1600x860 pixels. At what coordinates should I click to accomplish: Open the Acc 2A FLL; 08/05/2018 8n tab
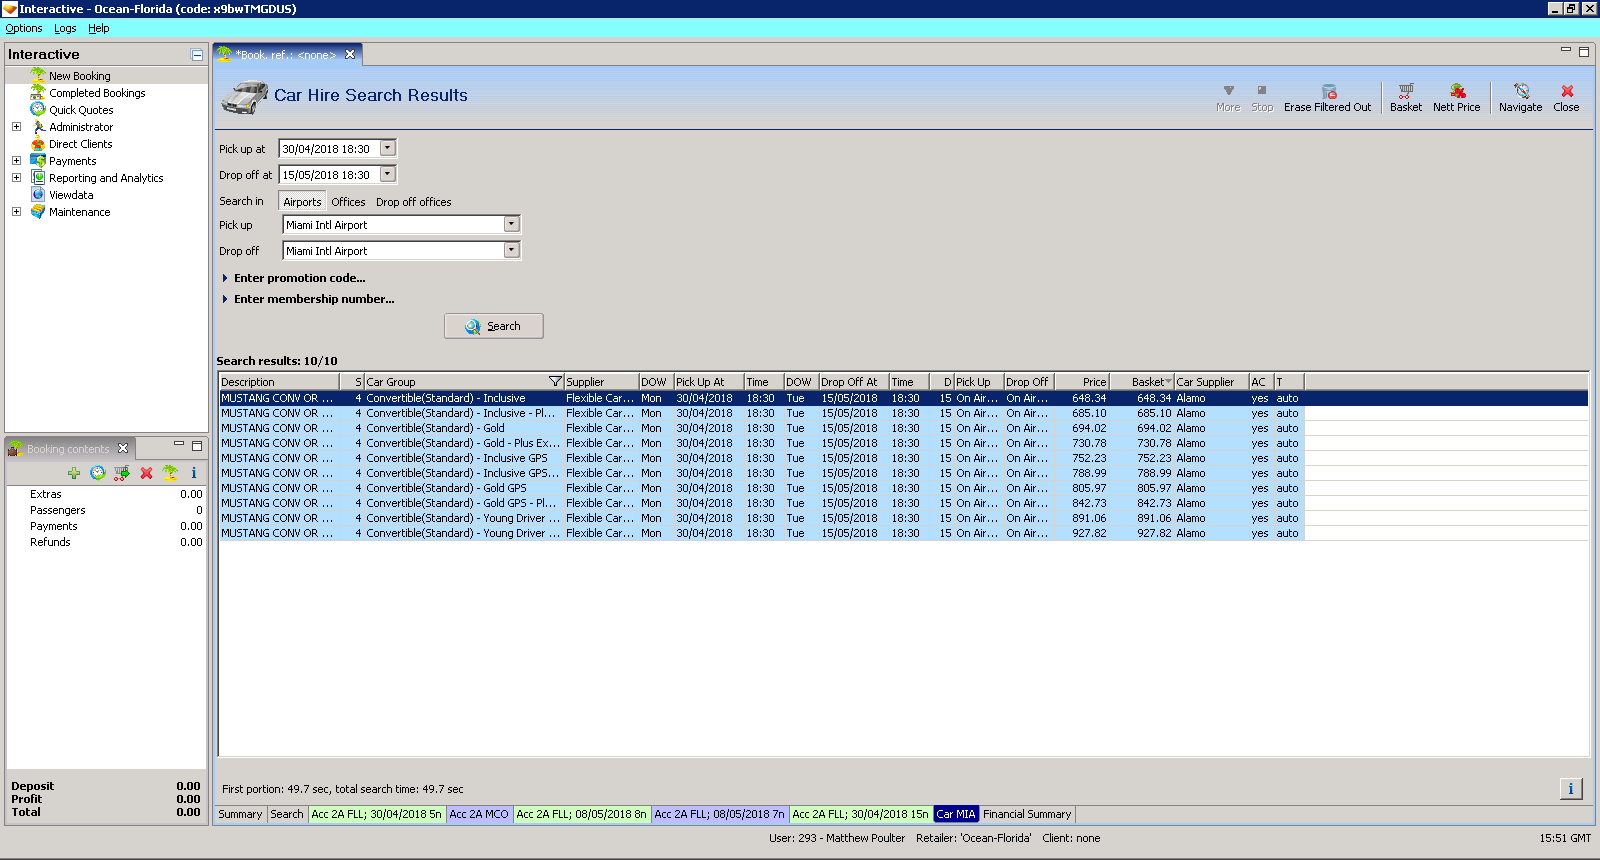(581, 814)
